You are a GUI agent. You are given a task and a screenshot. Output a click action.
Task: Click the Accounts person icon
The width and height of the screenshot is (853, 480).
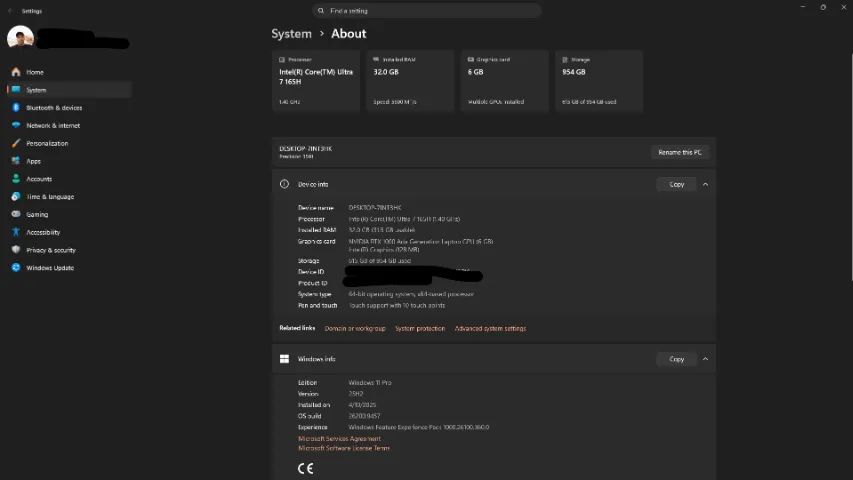click(x=16, y=179)
